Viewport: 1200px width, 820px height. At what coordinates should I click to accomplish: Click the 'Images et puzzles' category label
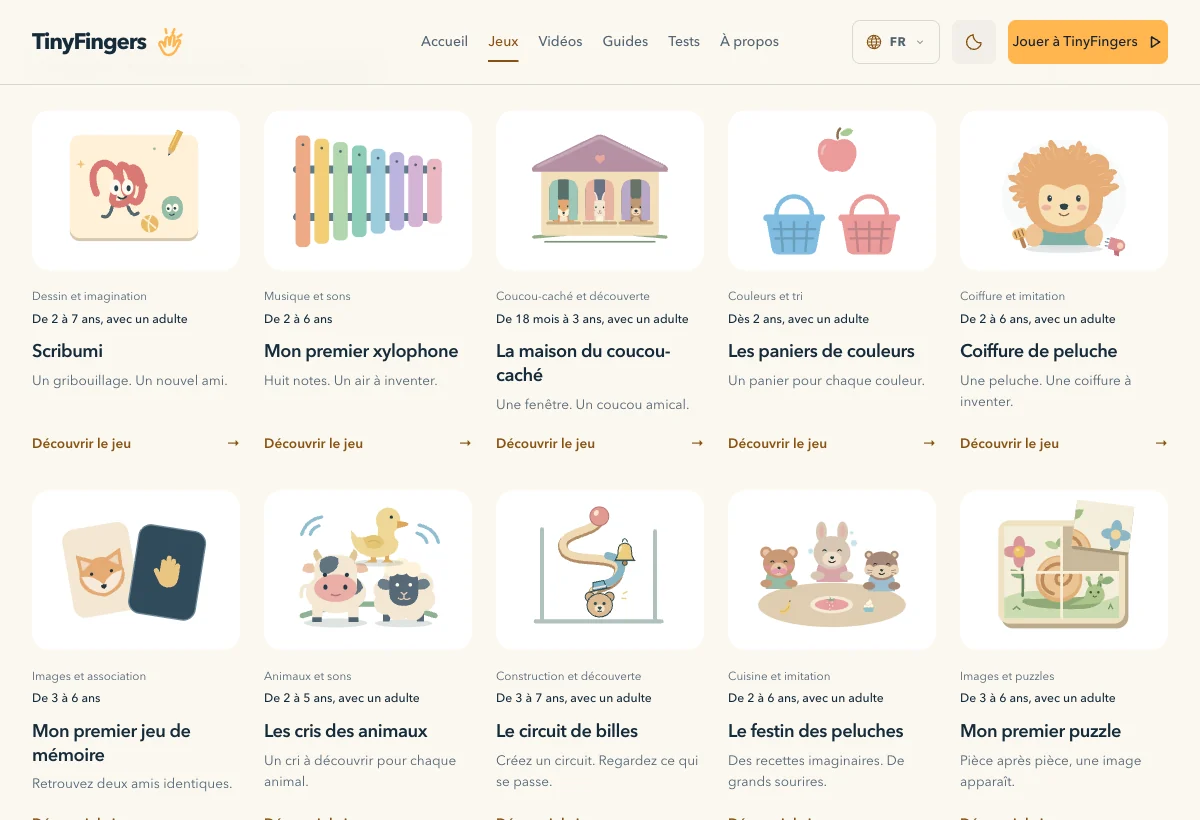click(x=1007, y=676)
